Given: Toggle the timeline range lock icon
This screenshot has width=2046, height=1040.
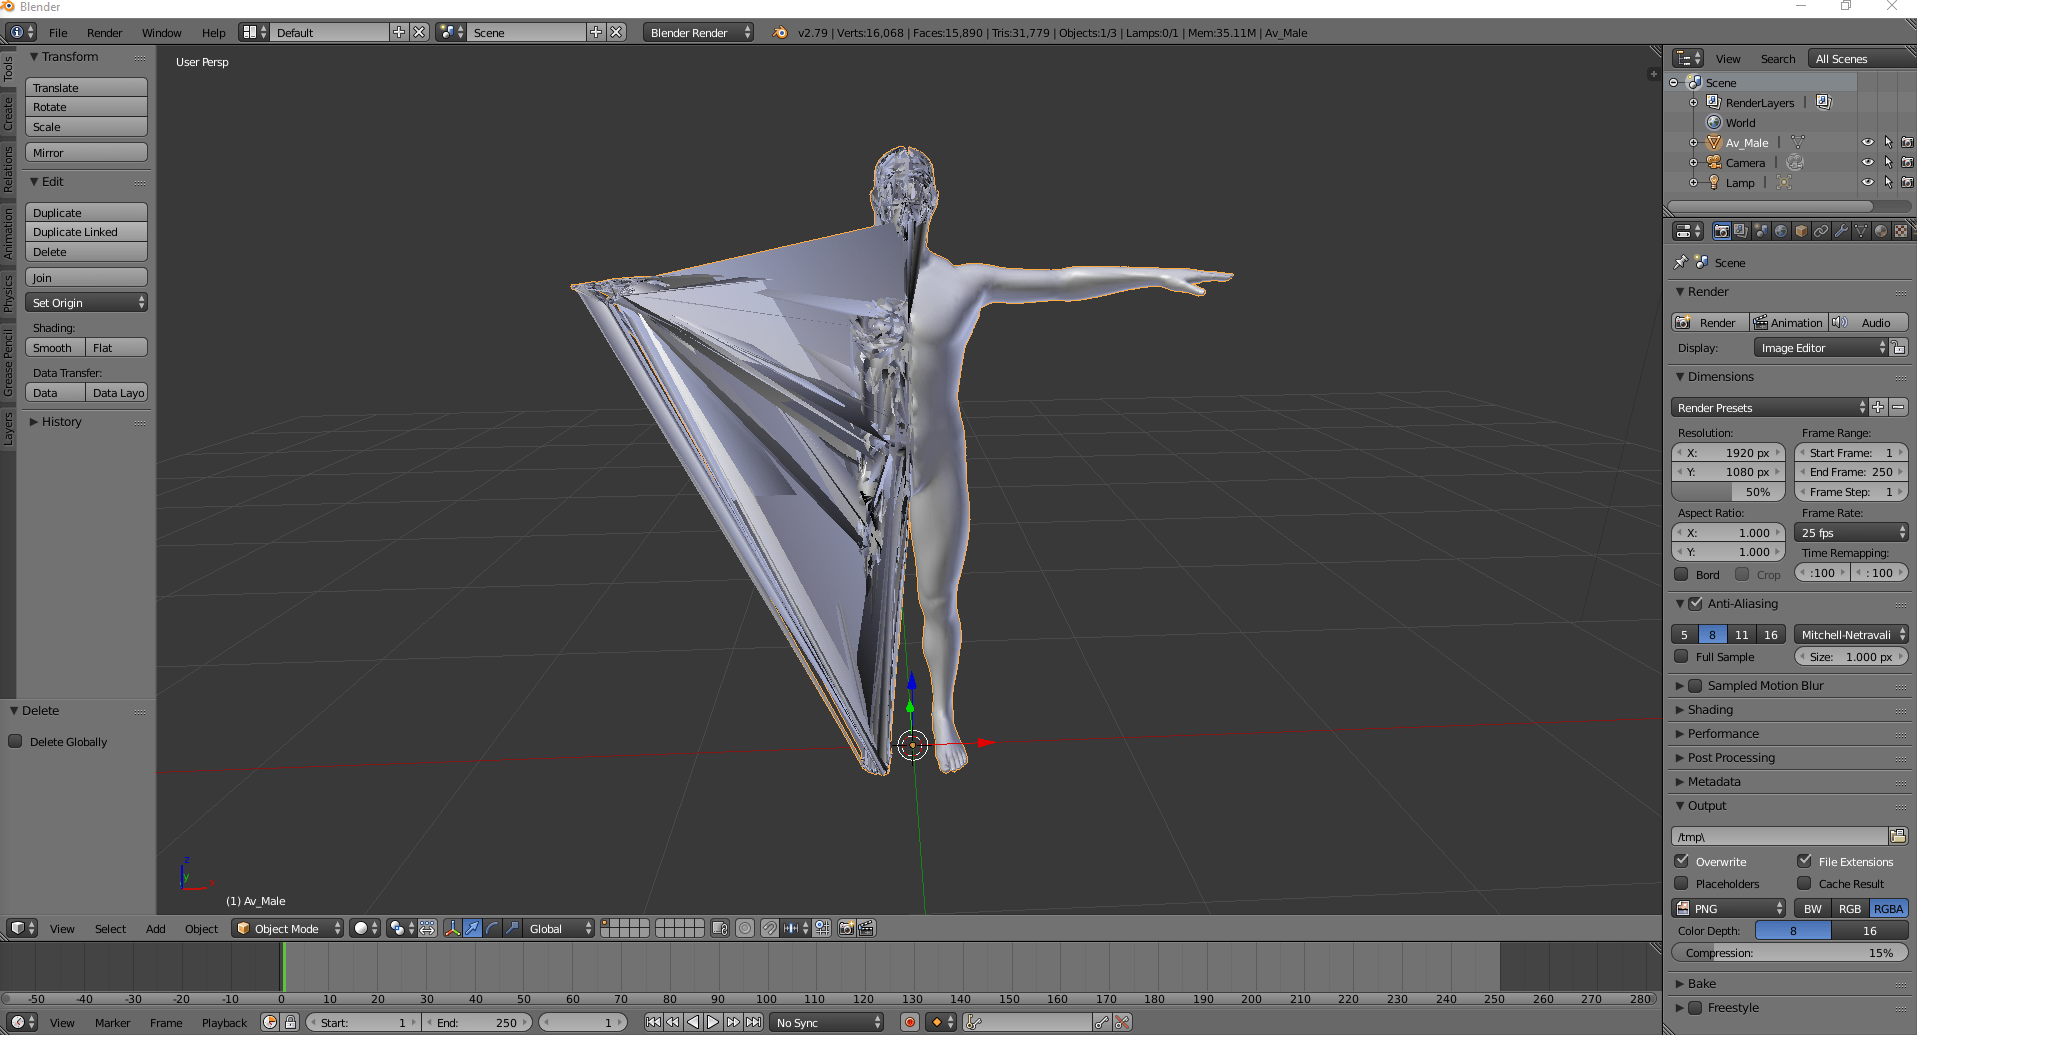Looking at the screenshot, I should click(x=290, y=1022).
